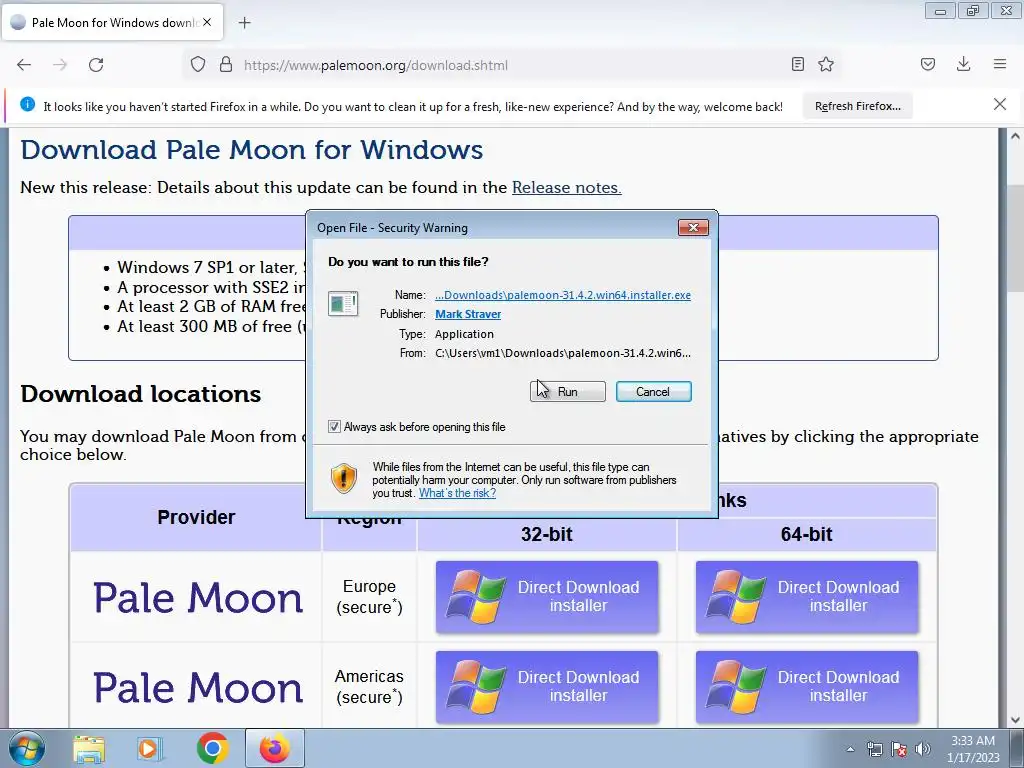
Task: Click the Firefox back arrow
Action: [x=24, y=65]
